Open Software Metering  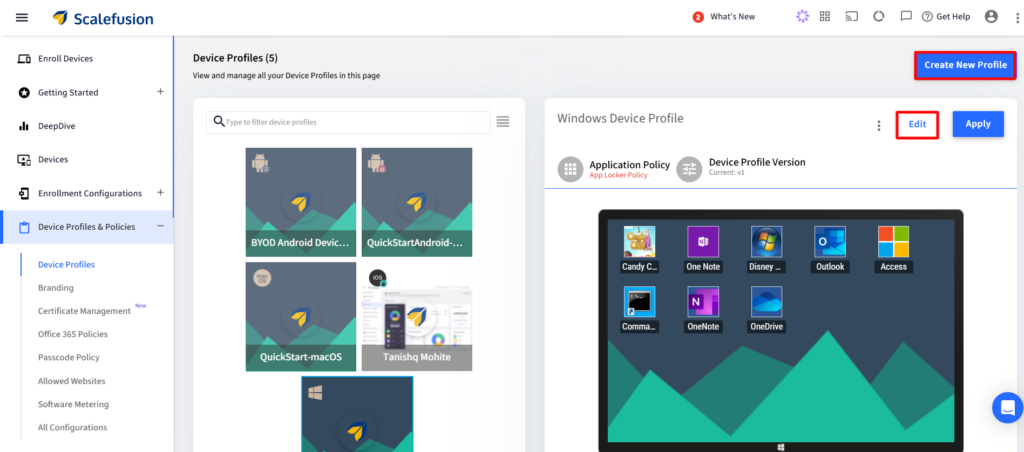[73, 404]
